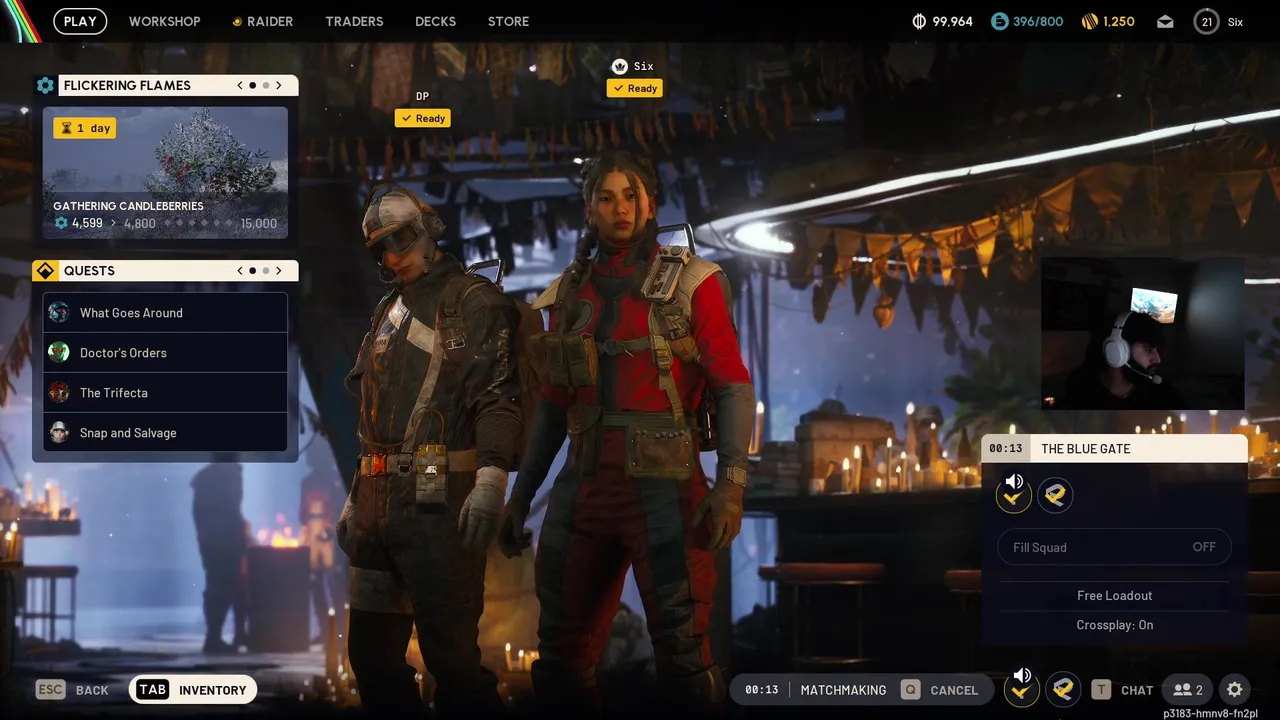Open the INVENTORY button
This screenshot has width=1280, height=720.
coord(193,690)
